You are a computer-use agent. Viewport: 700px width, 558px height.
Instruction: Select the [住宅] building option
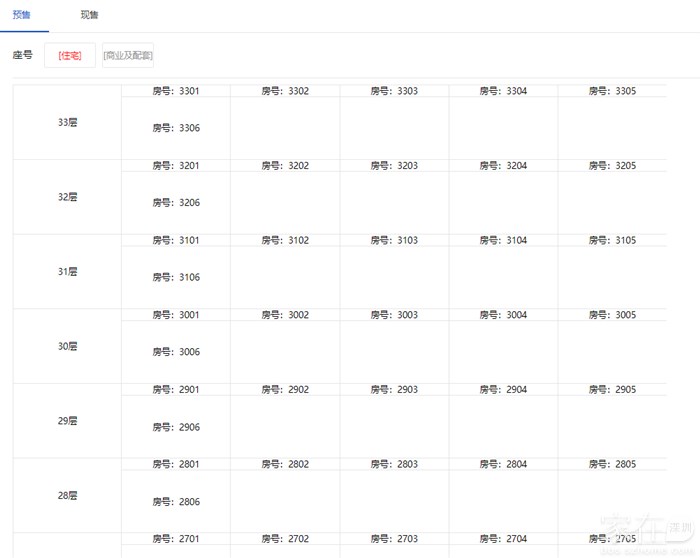70,55
